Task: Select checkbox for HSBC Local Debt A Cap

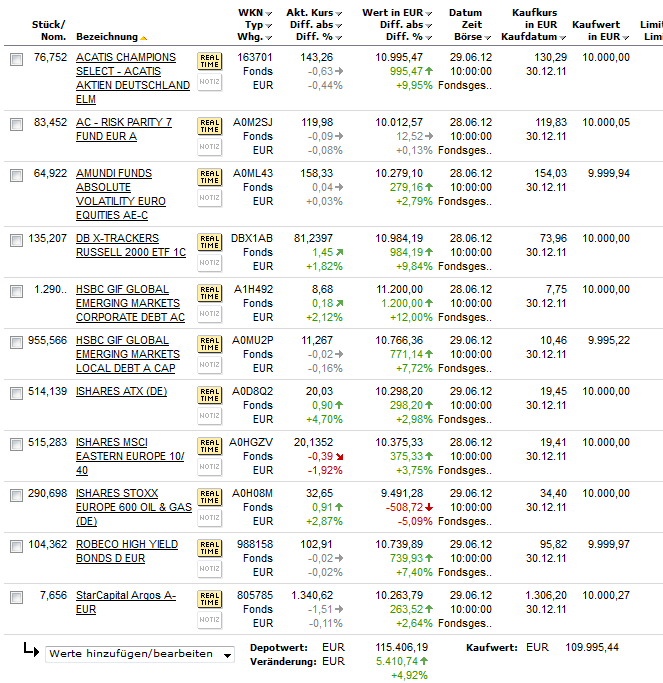Action: pyautogui.click(x=17, y=342)
